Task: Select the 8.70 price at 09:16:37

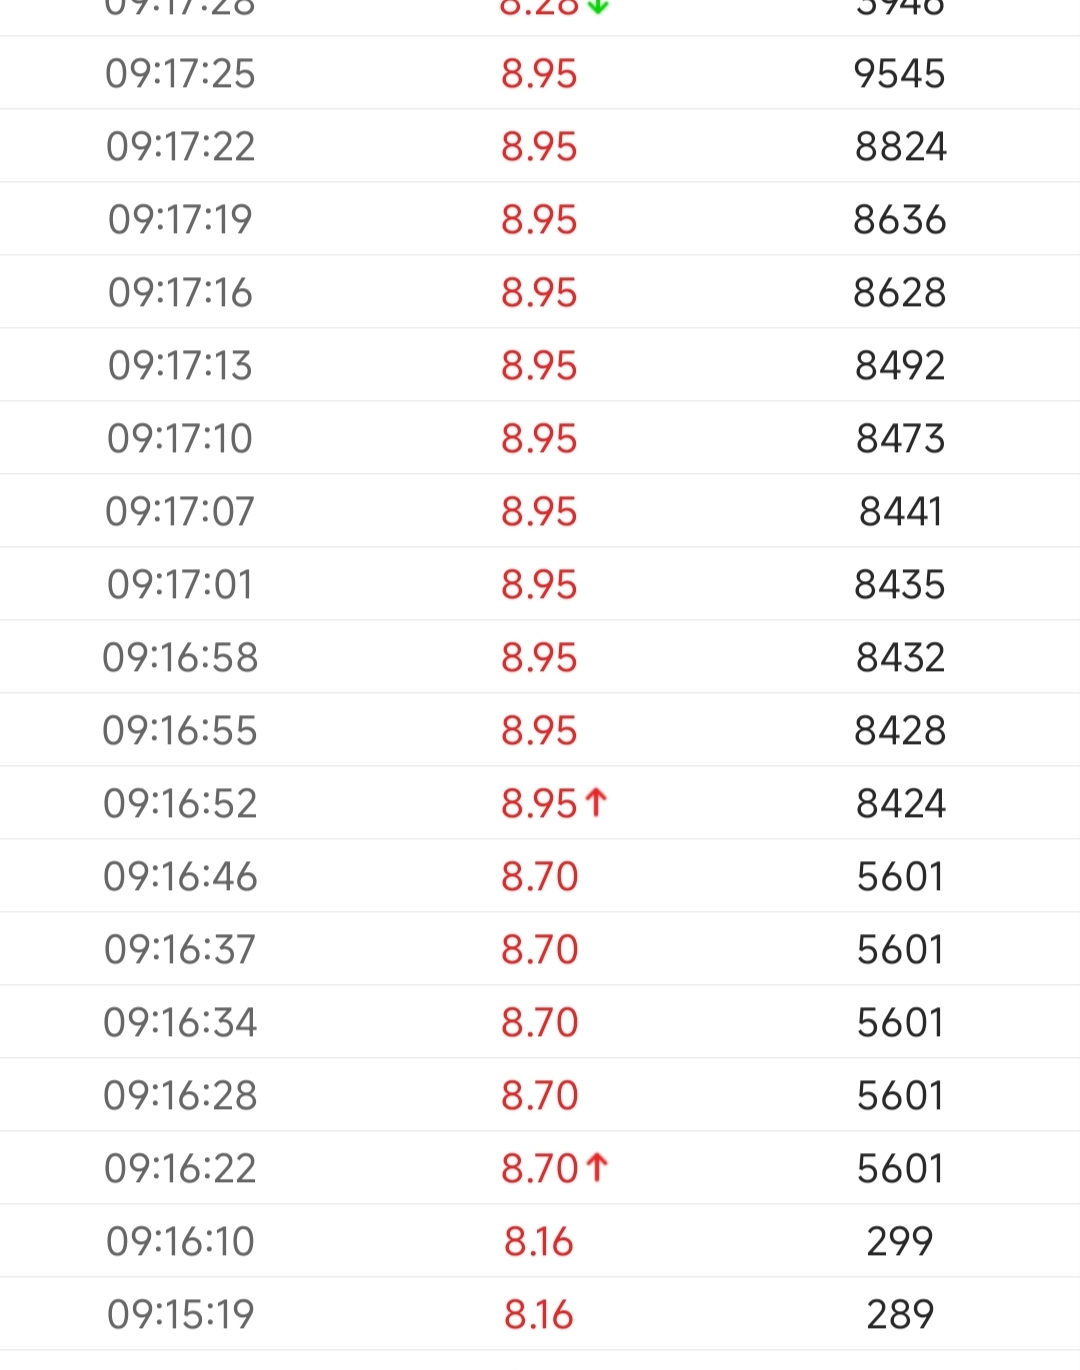Action: coord(539,950)
